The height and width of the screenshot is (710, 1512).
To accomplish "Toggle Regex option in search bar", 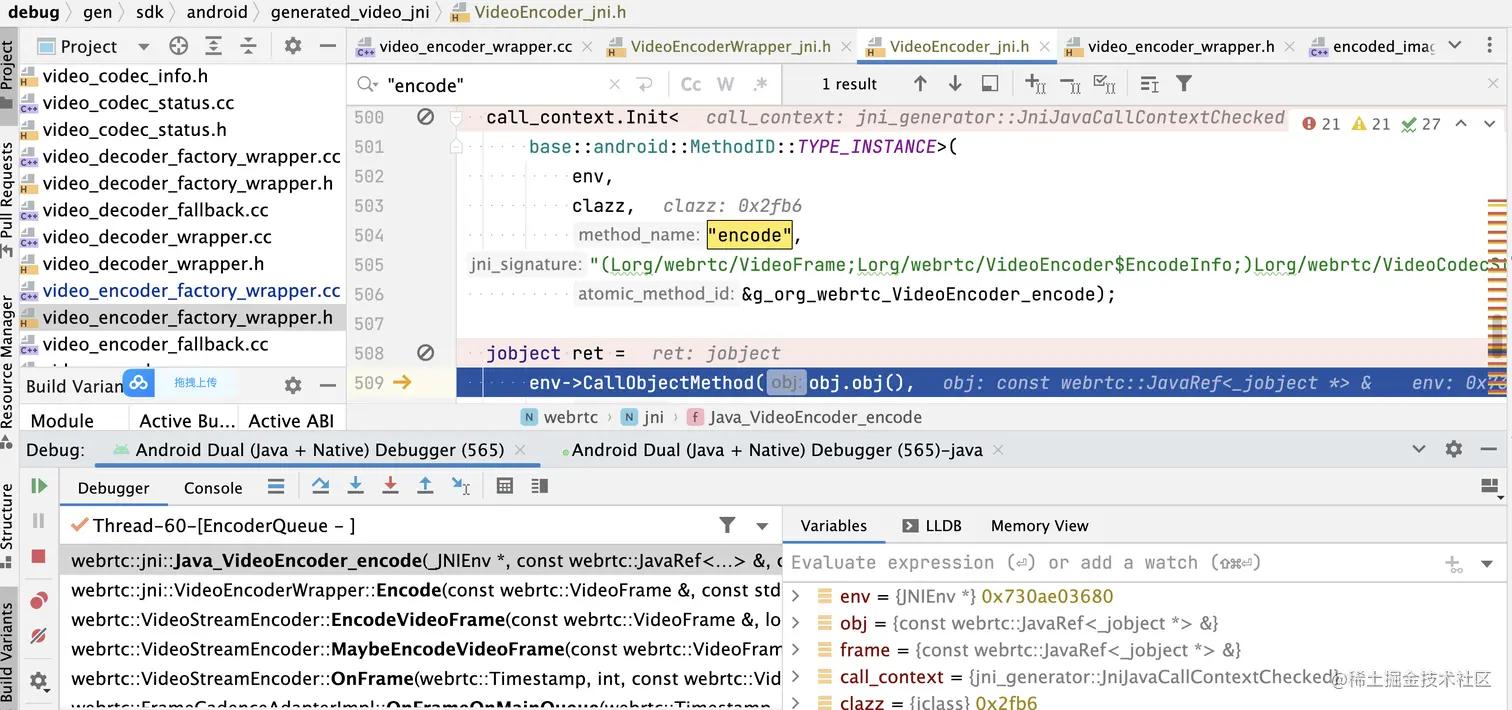I will click(x=760, y=85).
